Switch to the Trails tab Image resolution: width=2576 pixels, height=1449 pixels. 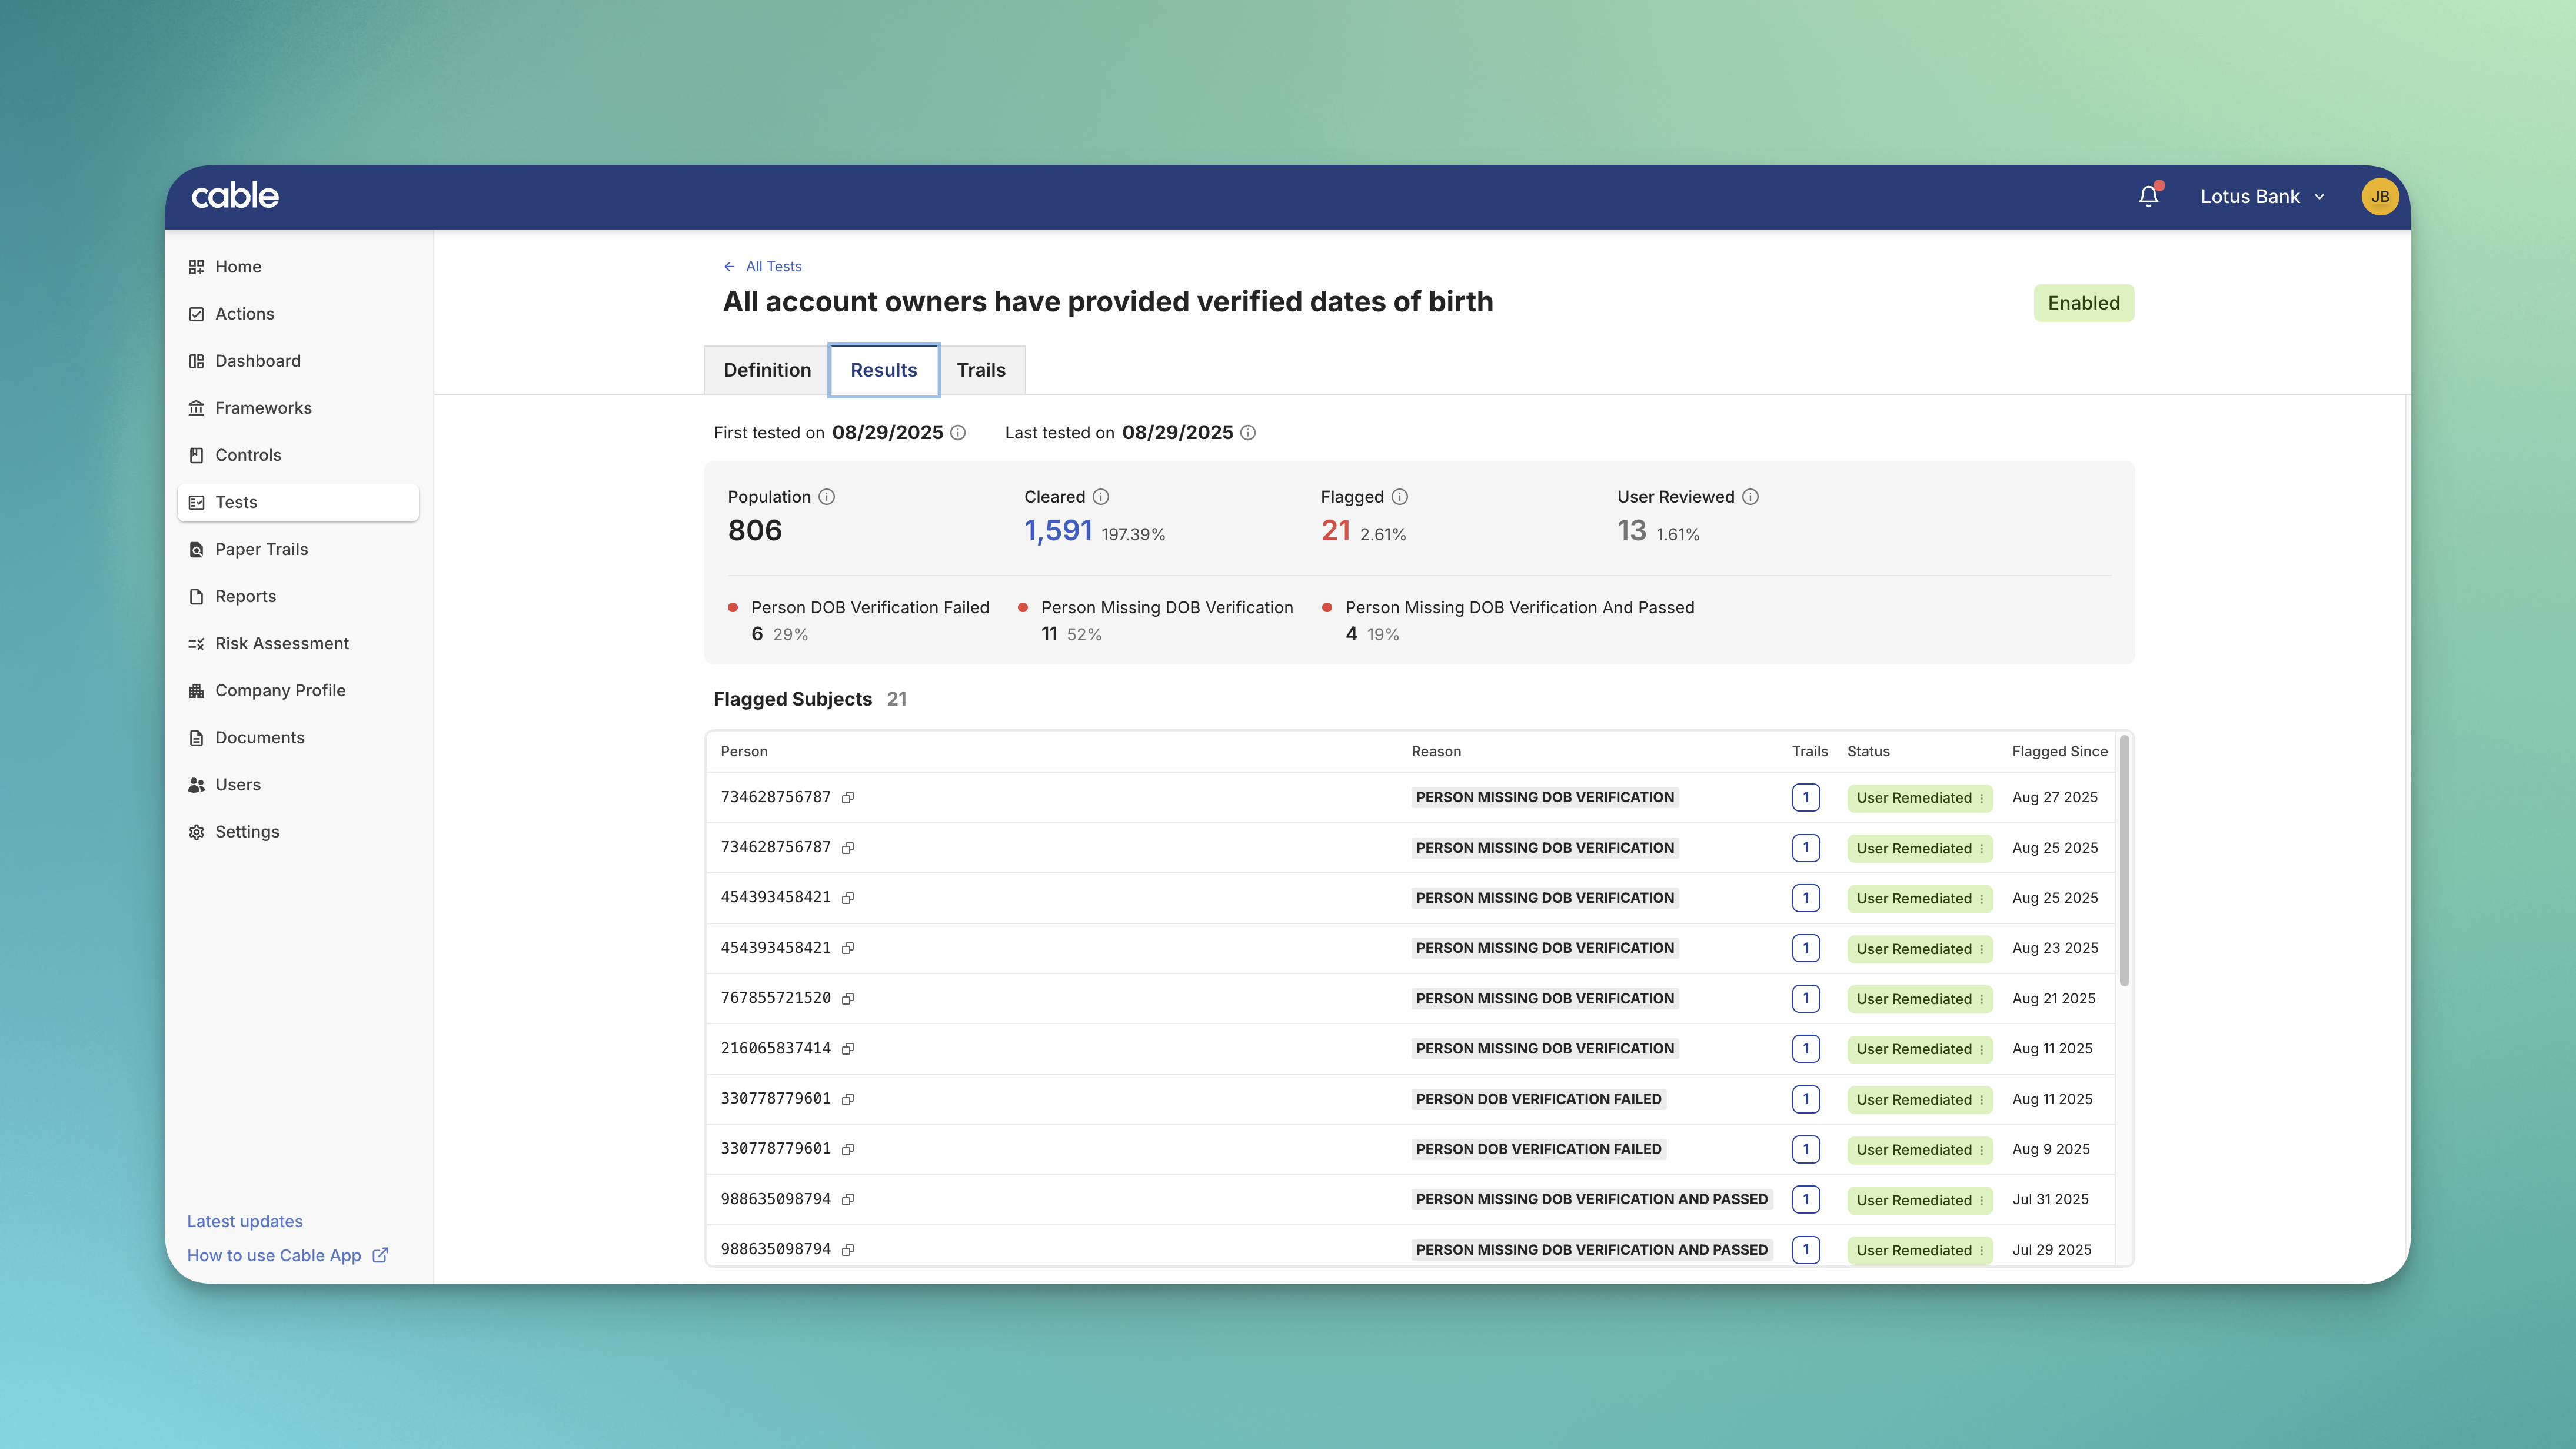[980, 370]
